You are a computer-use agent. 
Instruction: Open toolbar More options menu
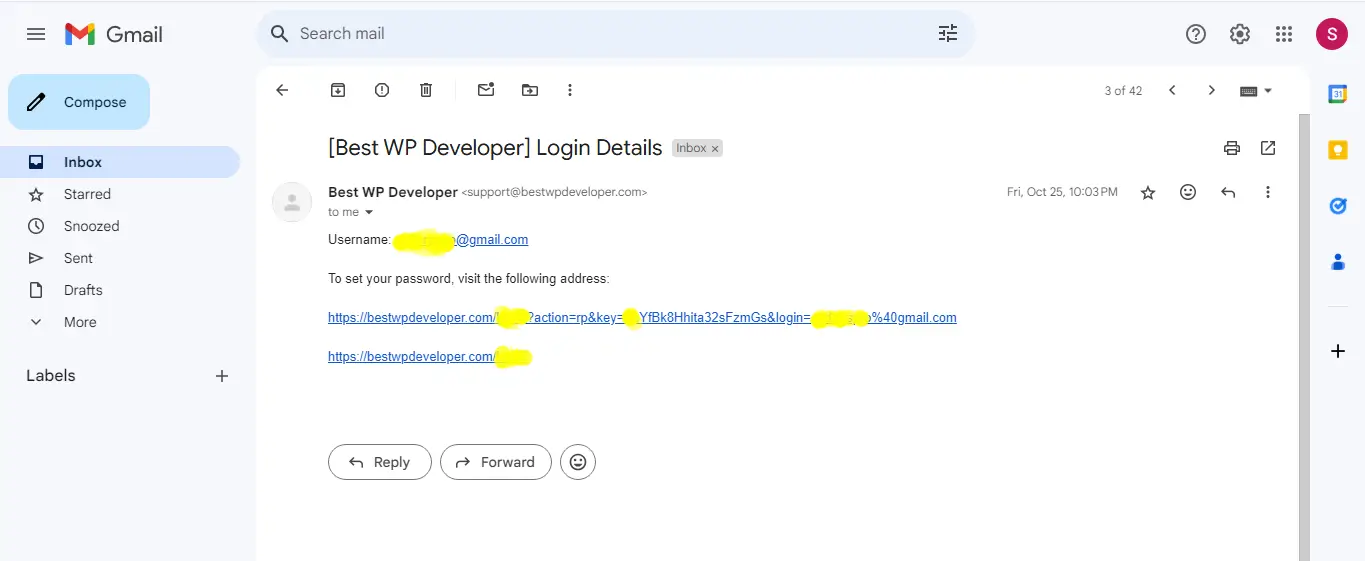[x=570, y=90]
